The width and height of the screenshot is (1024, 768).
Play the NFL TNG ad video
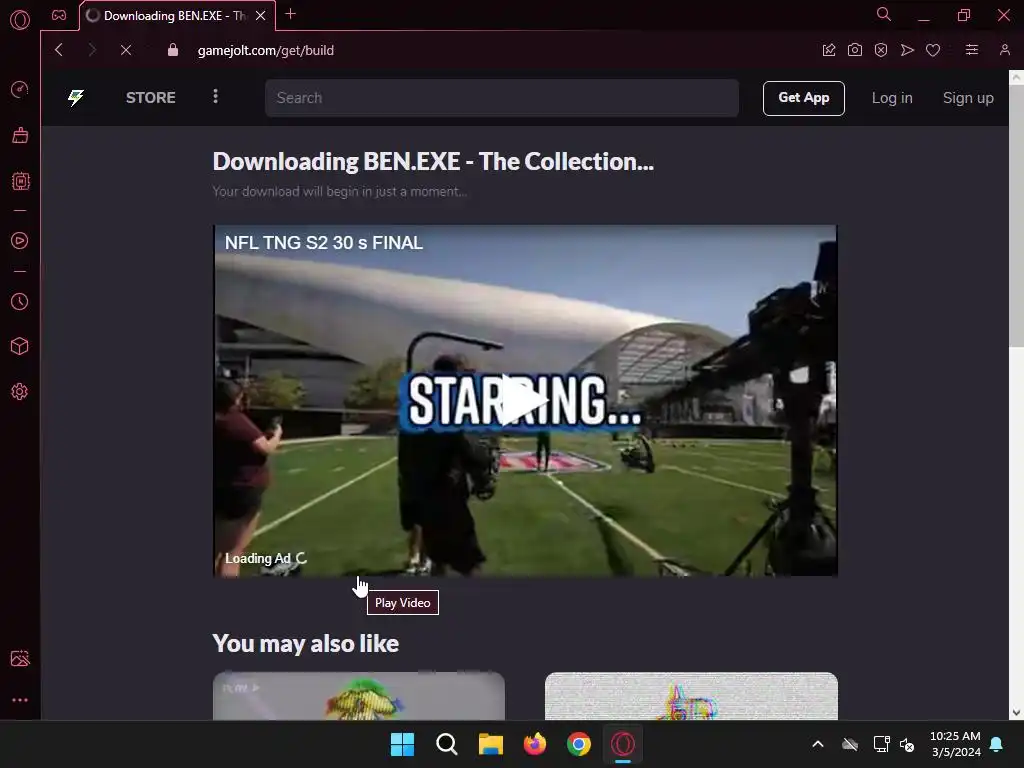(525, 400)
